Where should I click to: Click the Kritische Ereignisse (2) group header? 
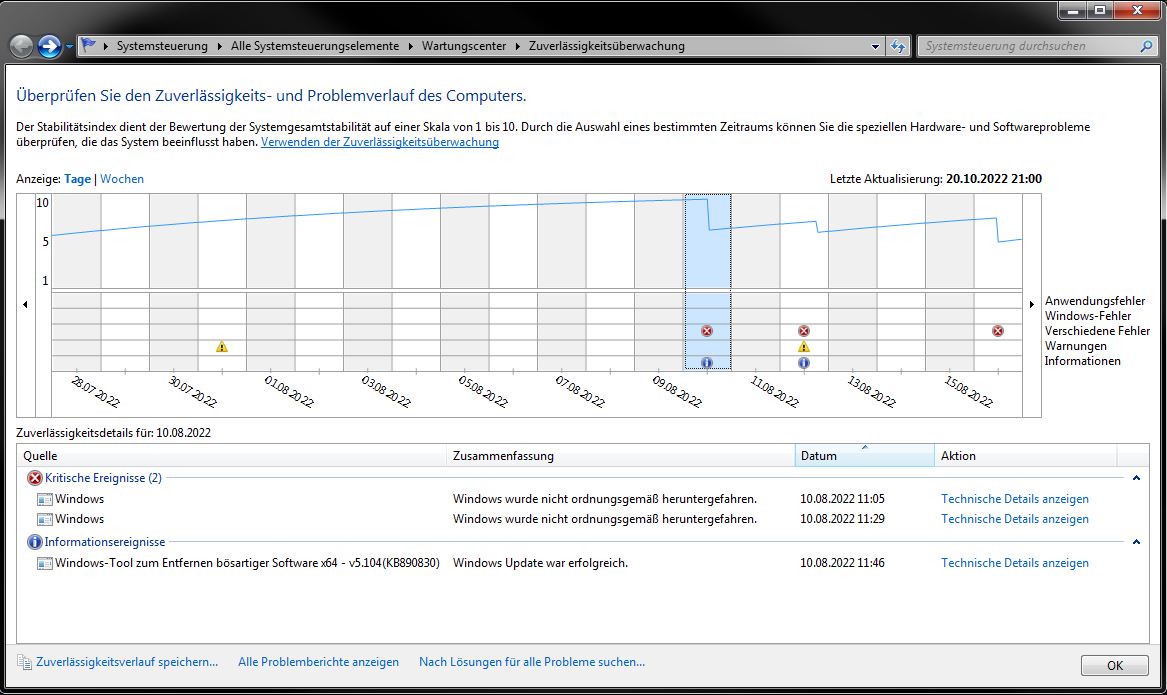(x=103, y=478)
